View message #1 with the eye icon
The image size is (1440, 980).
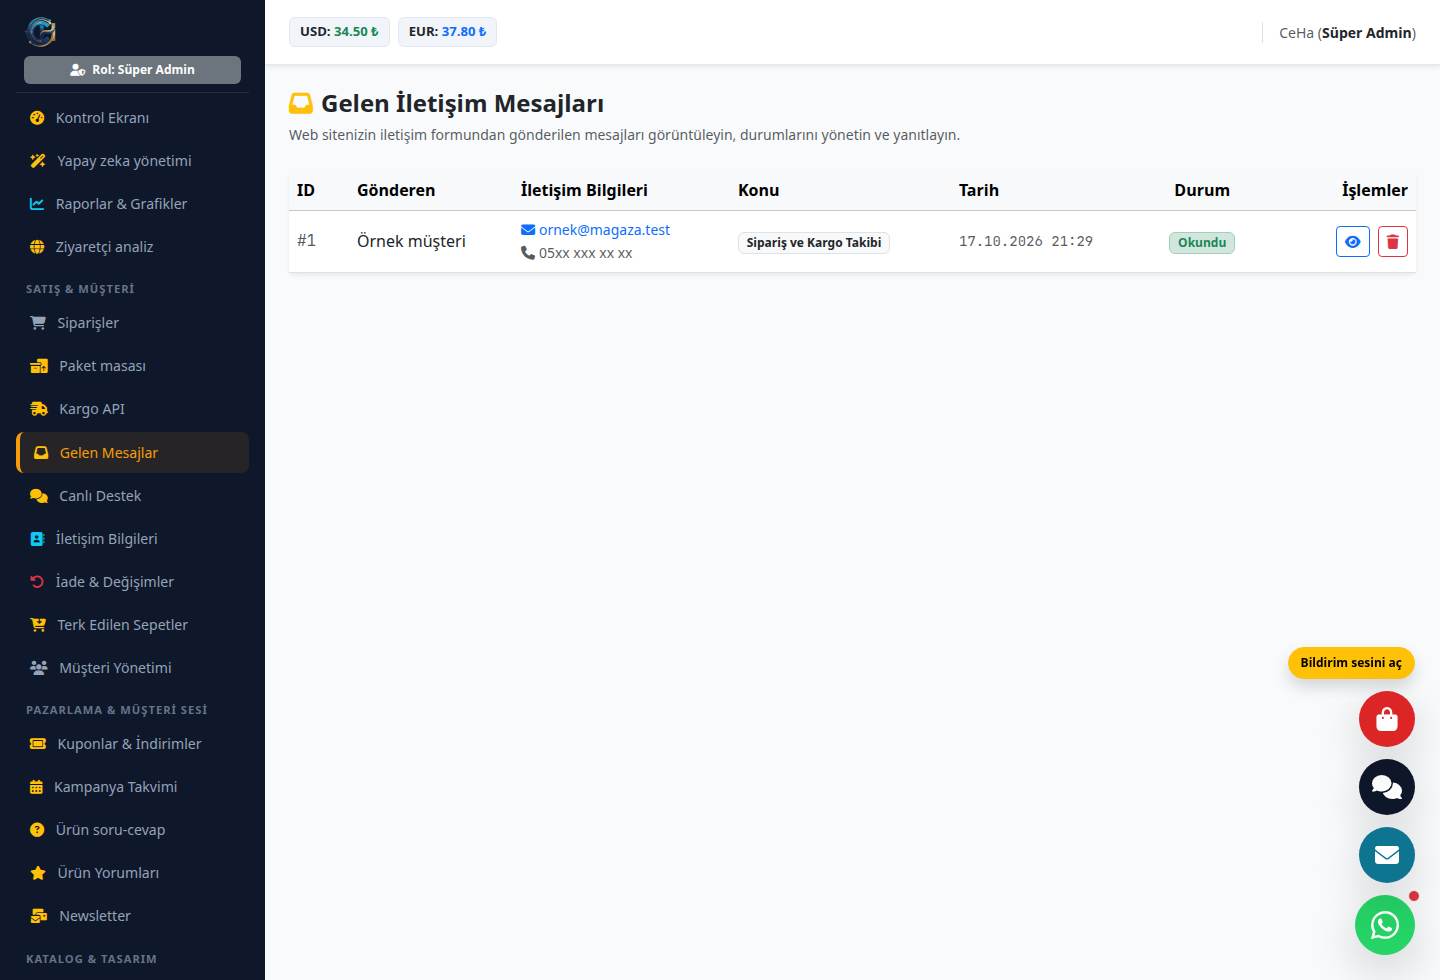coord(1353,241)
